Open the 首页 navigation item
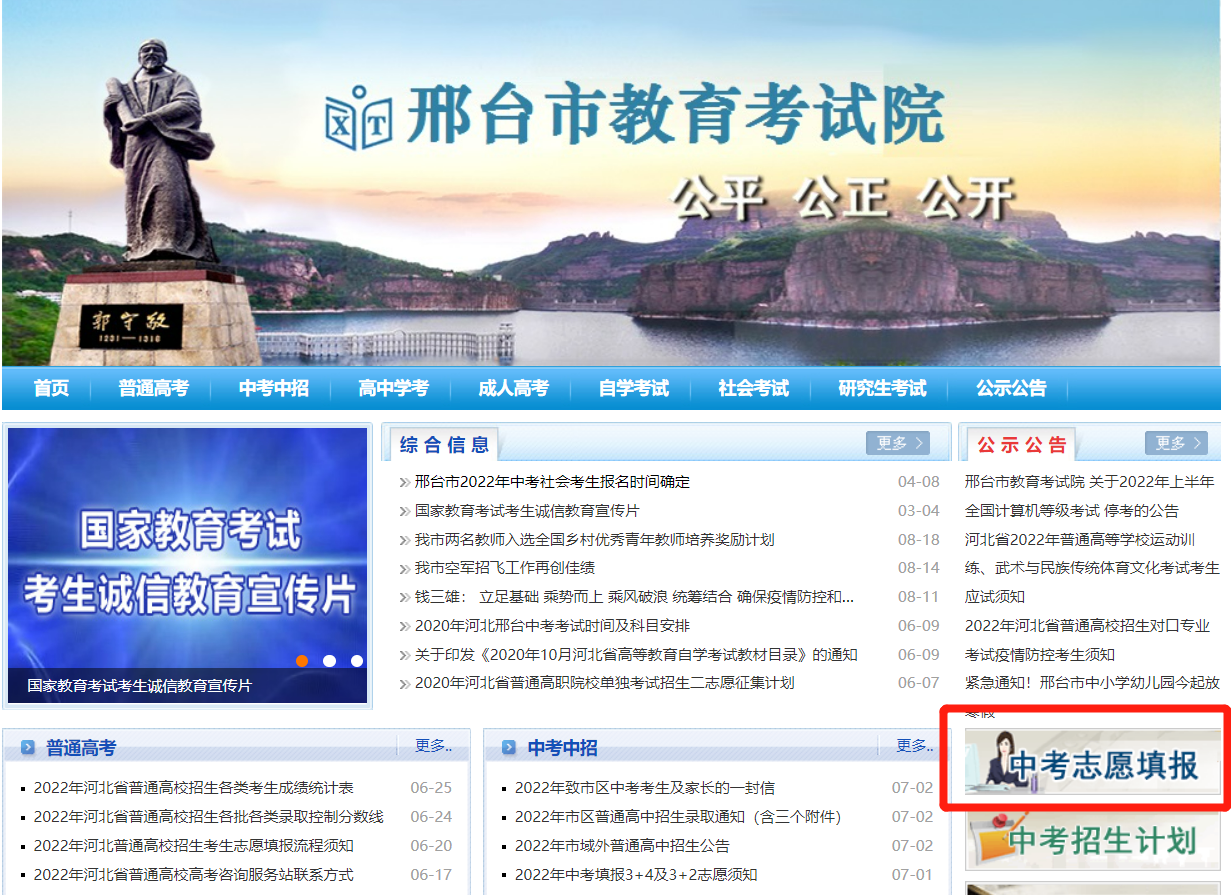 click(51, 388)
